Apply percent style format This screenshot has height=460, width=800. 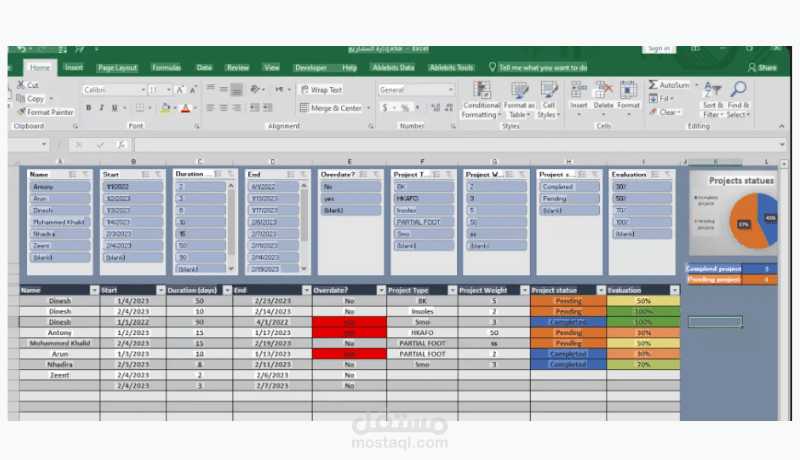click(405, 108)
